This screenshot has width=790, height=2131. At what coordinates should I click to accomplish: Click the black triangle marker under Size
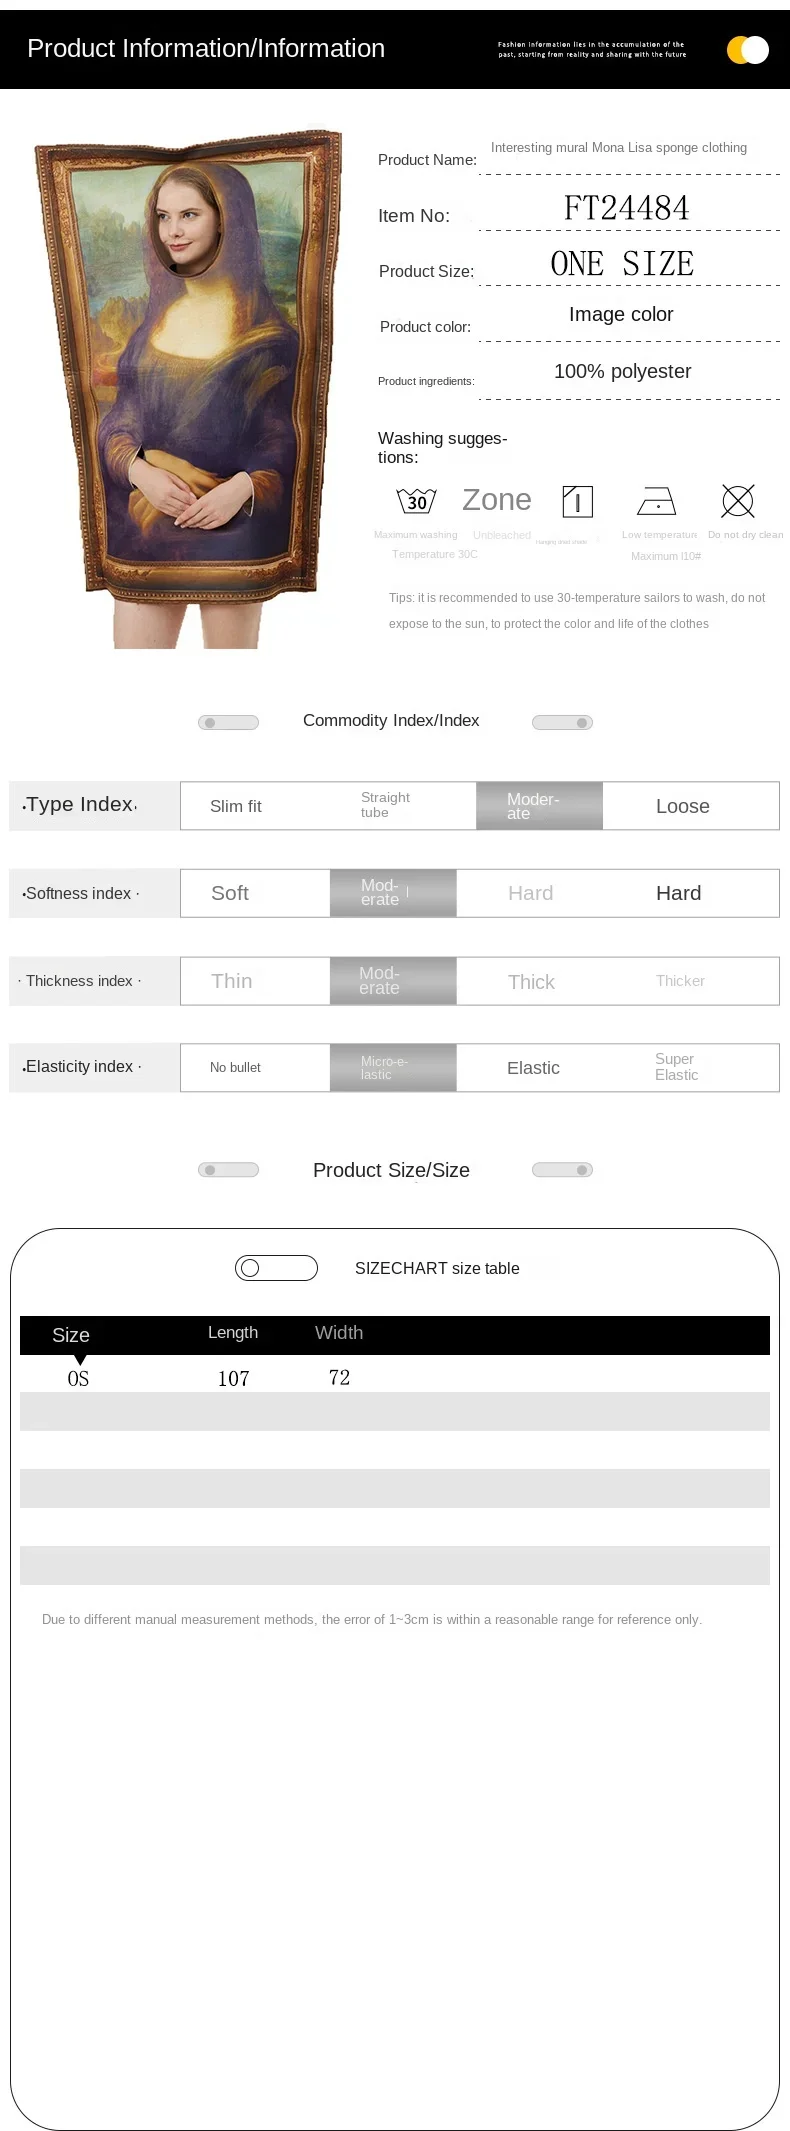tap(80, 1360)
